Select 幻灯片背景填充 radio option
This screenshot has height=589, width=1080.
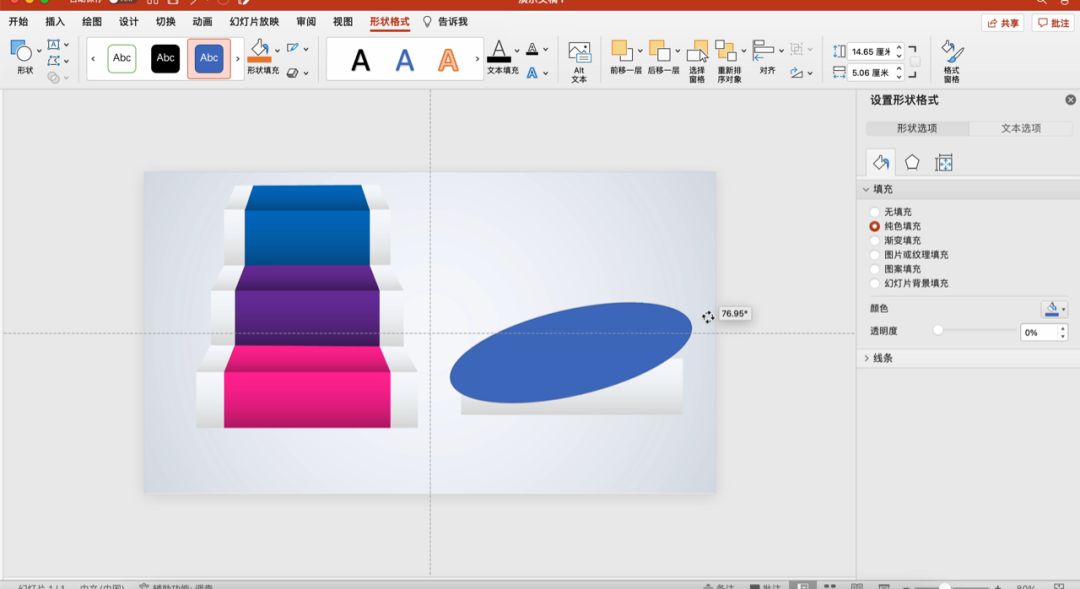(x=875, y=283)
